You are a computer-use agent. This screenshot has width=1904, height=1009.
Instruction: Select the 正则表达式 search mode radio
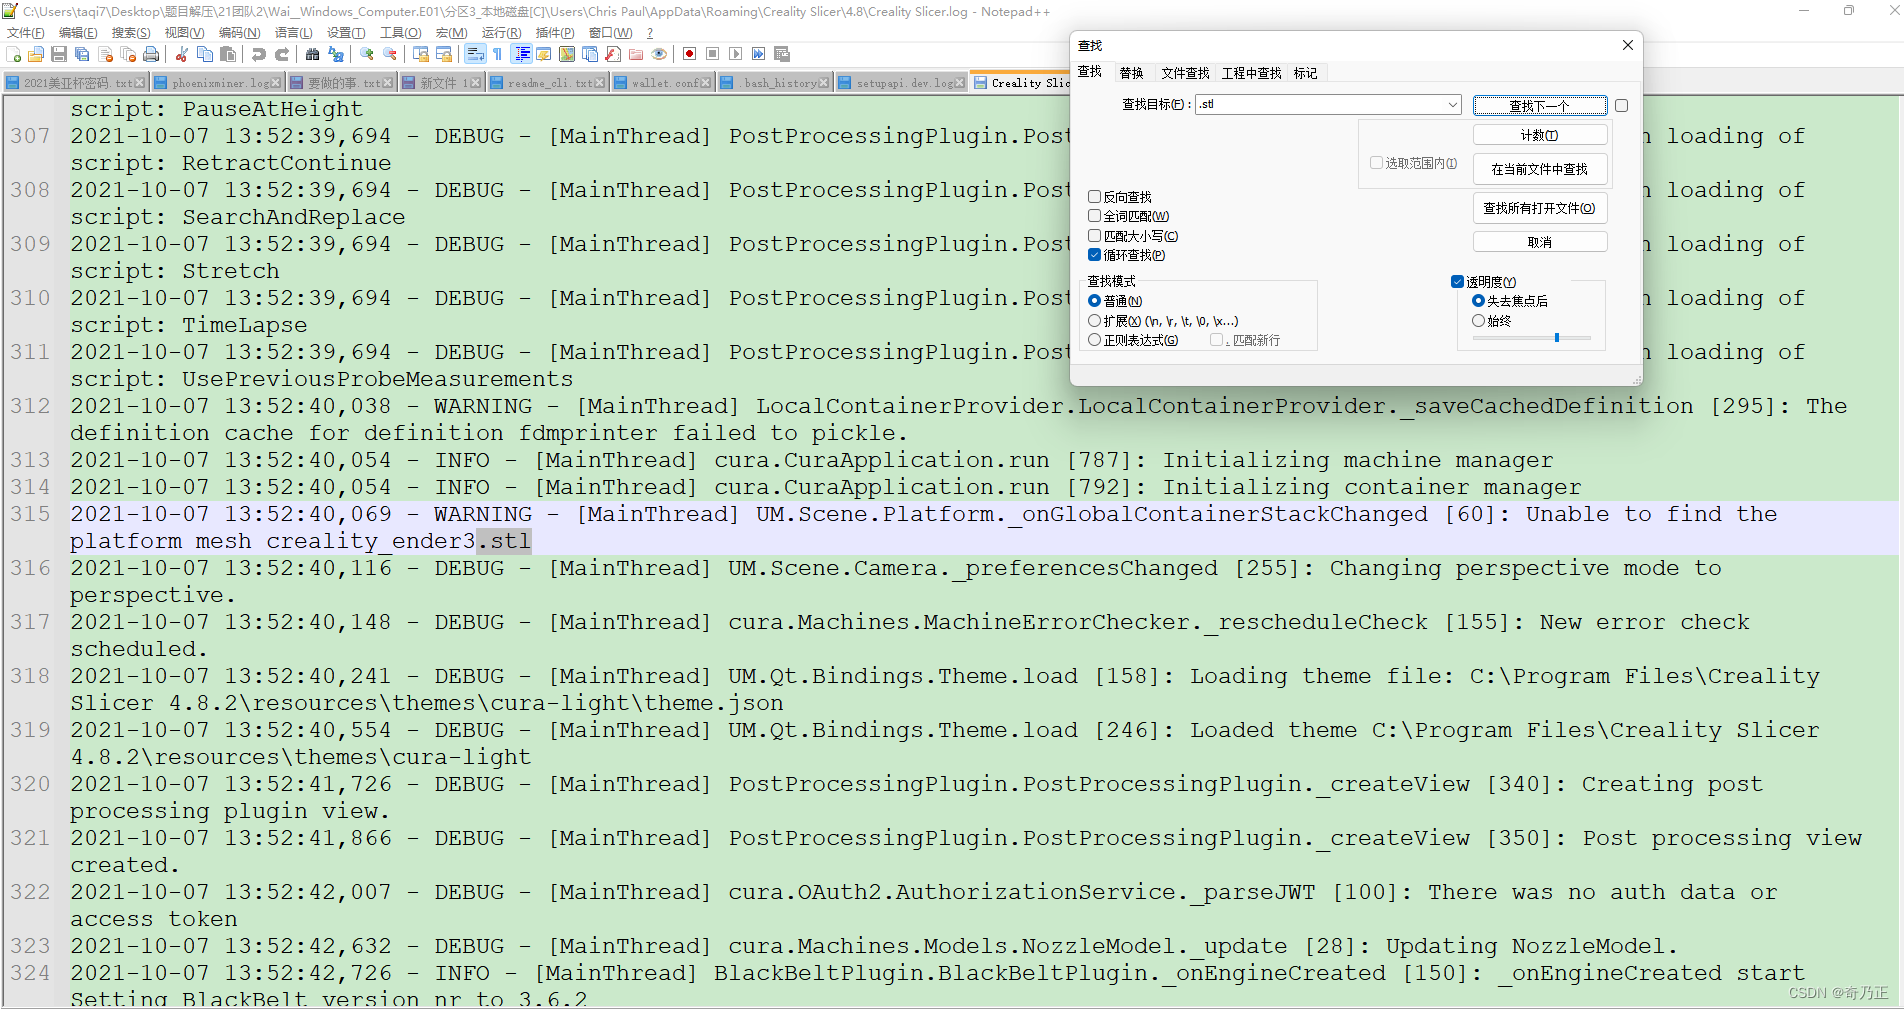[1094, 340]
